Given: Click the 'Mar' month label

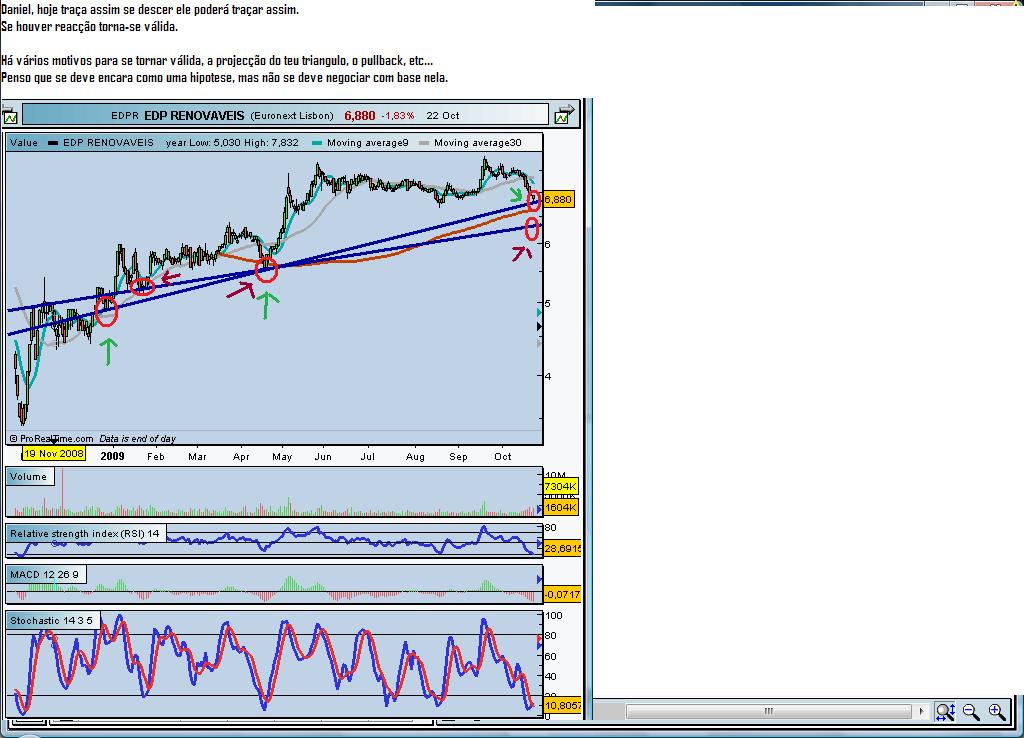Looking at the screenshot, I should tap(197, 457).
